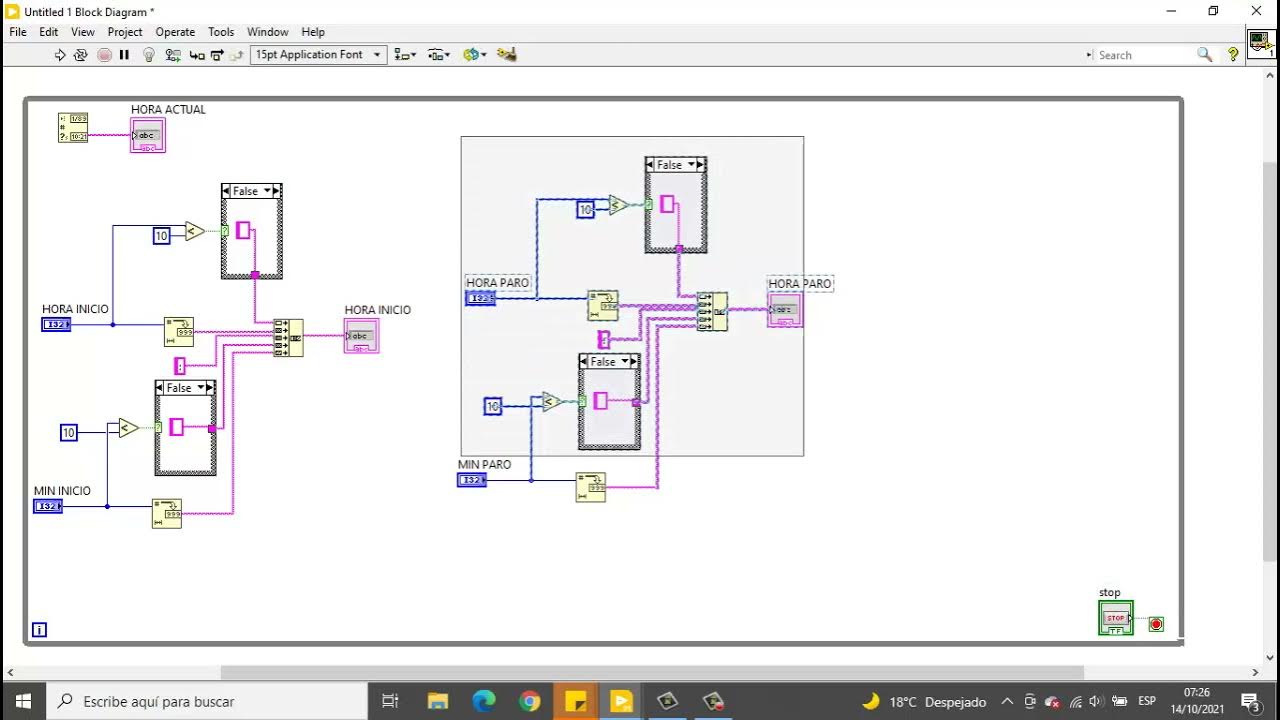1280x720 pixels.
Task: Click the Get Date/Time String function icon
Action: pyautogui.click(x=73, y=127)
